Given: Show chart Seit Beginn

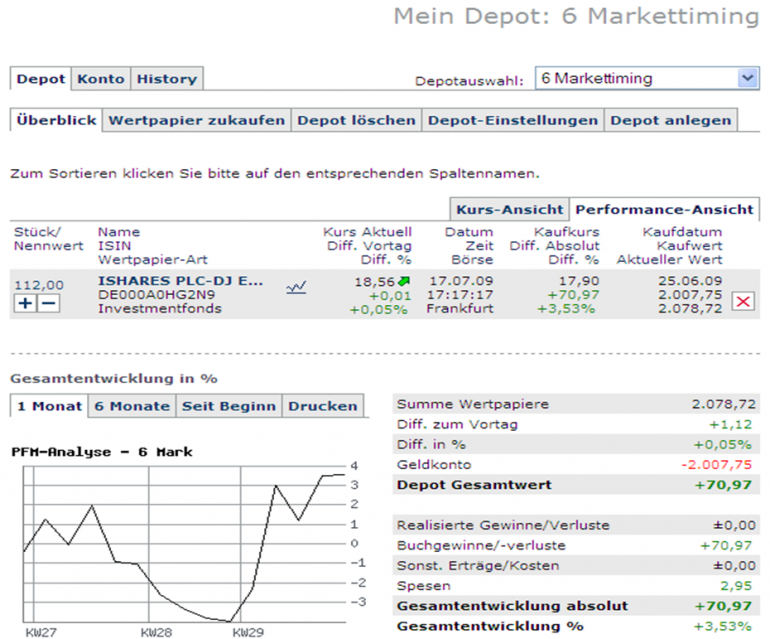Looking at the screenshot, I should [x=229, y=406].
